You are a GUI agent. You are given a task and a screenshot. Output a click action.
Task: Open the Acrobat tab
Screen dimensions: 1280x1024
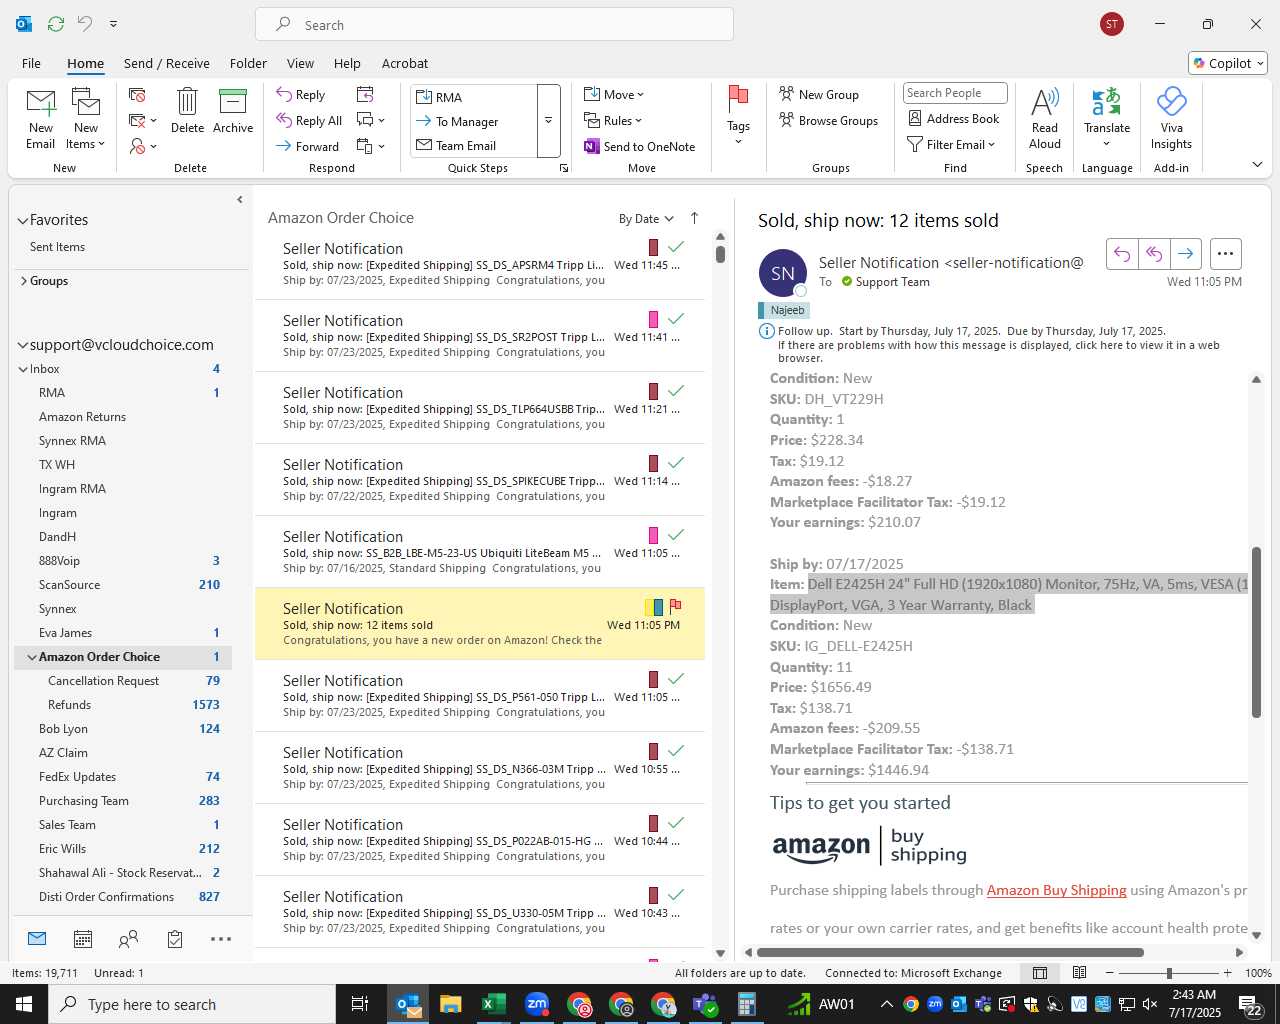click(x=405, y=63)
